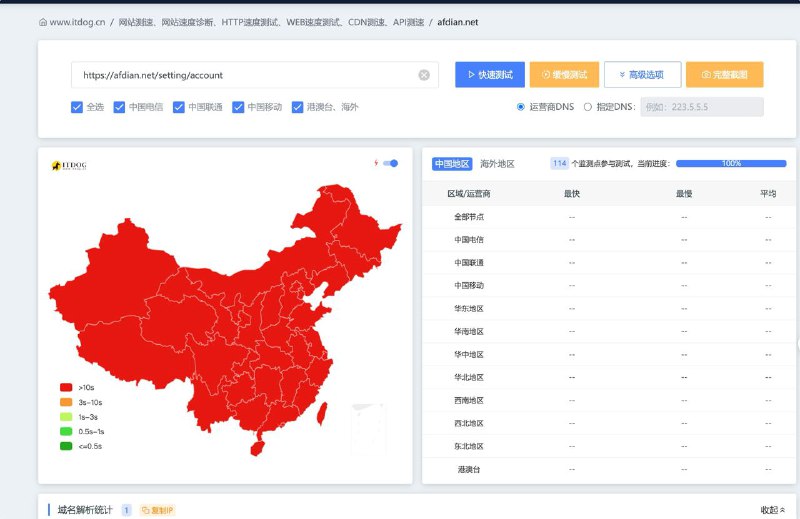Clear the URL field with the X icon
The height and width of the screenshot is (519, 800).
click(424, 75)
